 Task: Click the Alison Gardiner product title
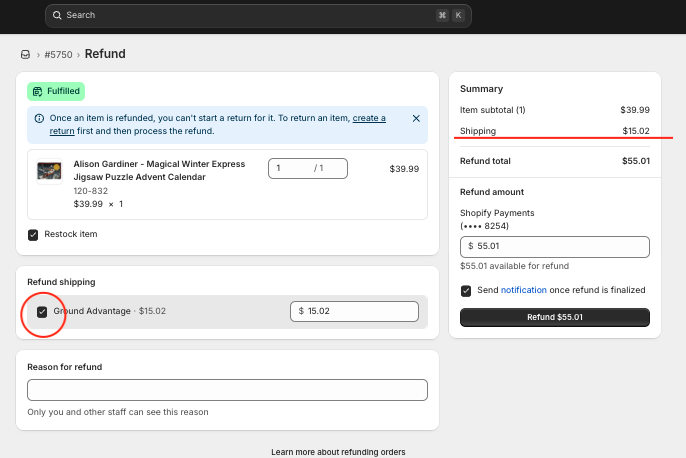tap(159, 171)
